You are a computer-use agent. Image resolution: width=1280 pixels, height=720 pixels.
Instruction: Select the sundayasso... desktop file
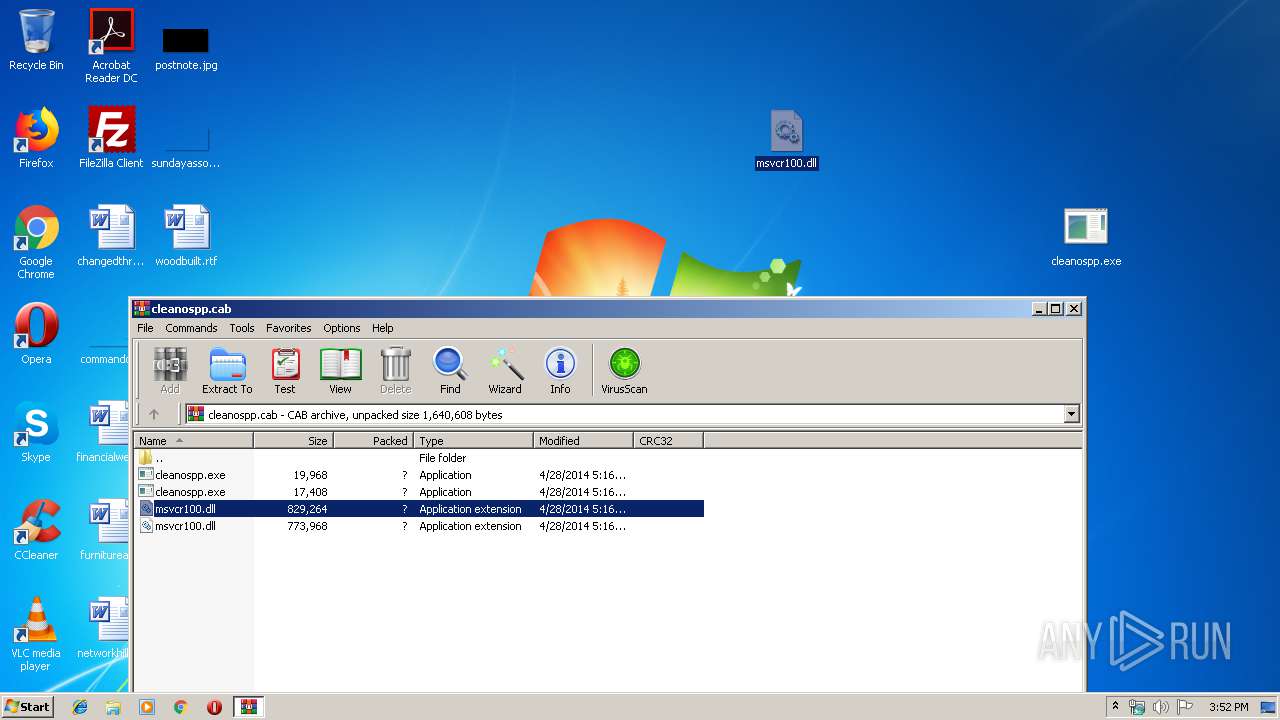(186, 148)
